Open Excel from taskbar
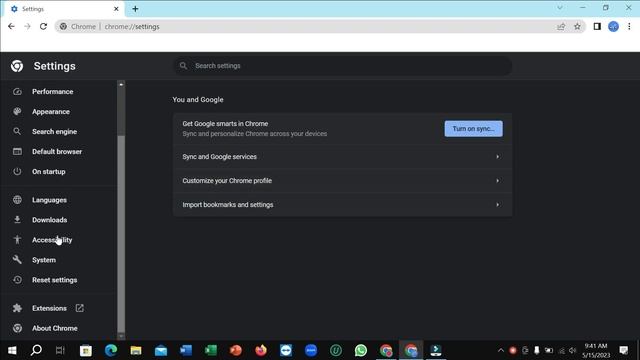Screen dimensions: 640x360 coord(211,350)
